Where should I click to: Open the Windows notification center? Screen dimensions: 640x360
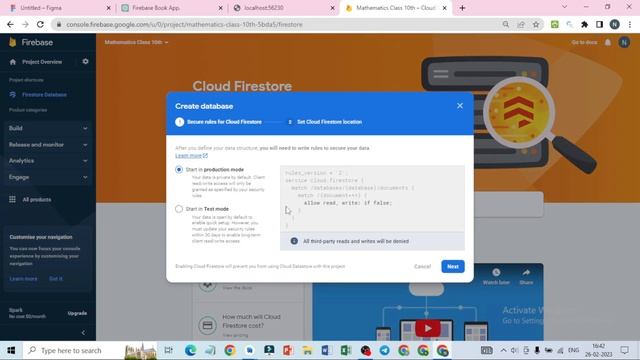[x=624, y=350]
